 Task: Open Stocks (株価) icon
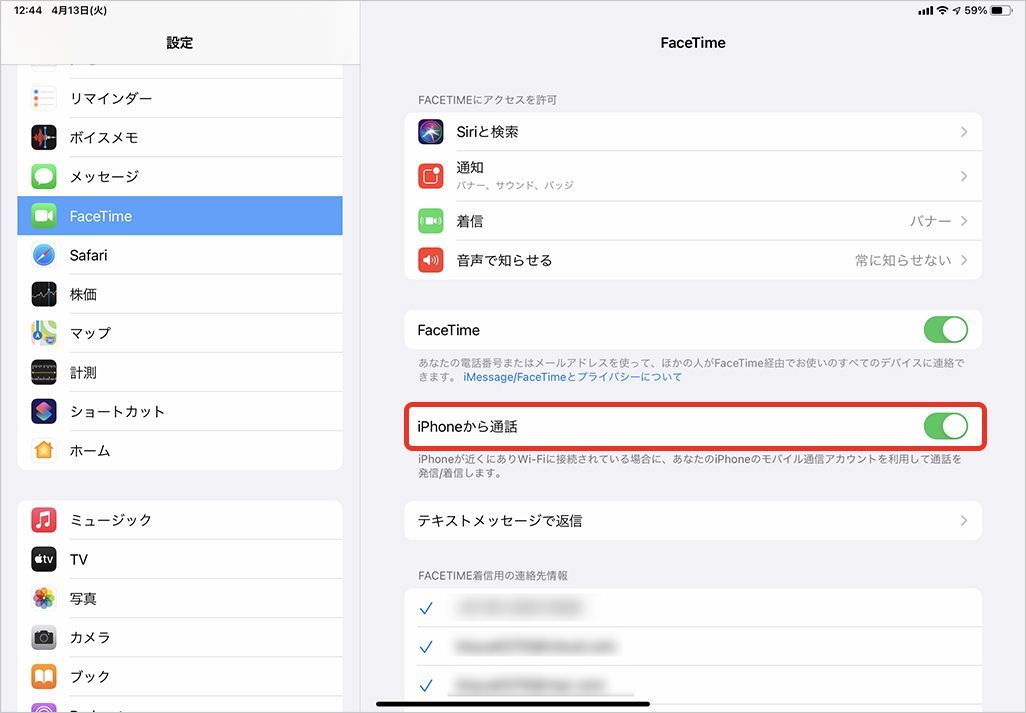44,294
